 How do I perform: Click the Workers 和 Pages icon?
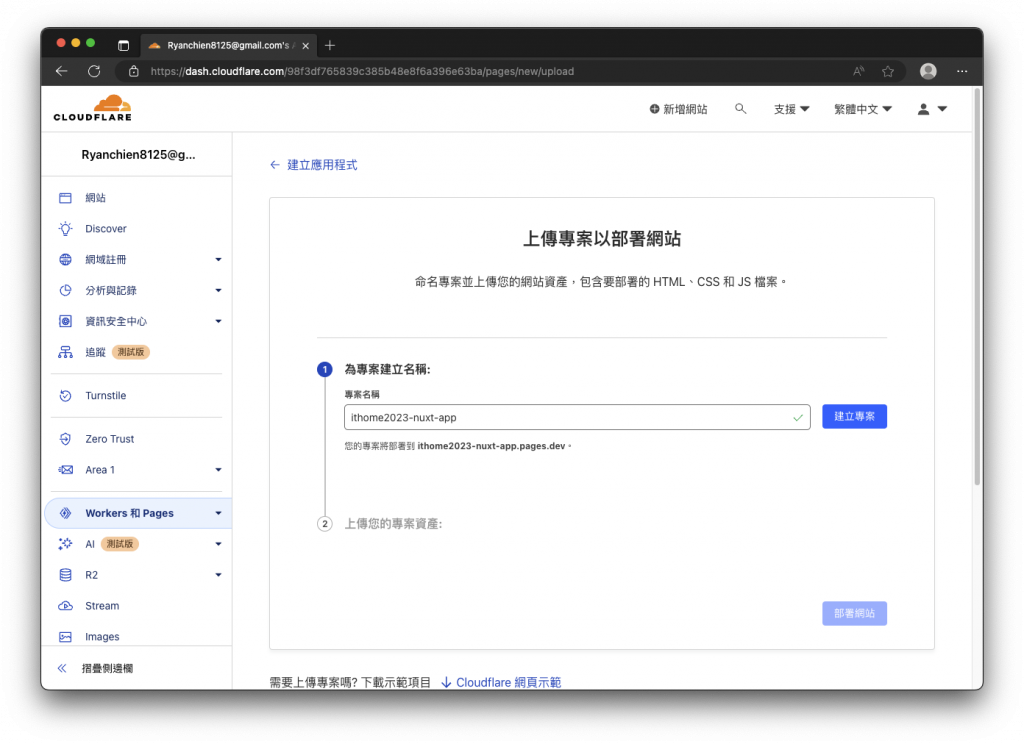65,513
